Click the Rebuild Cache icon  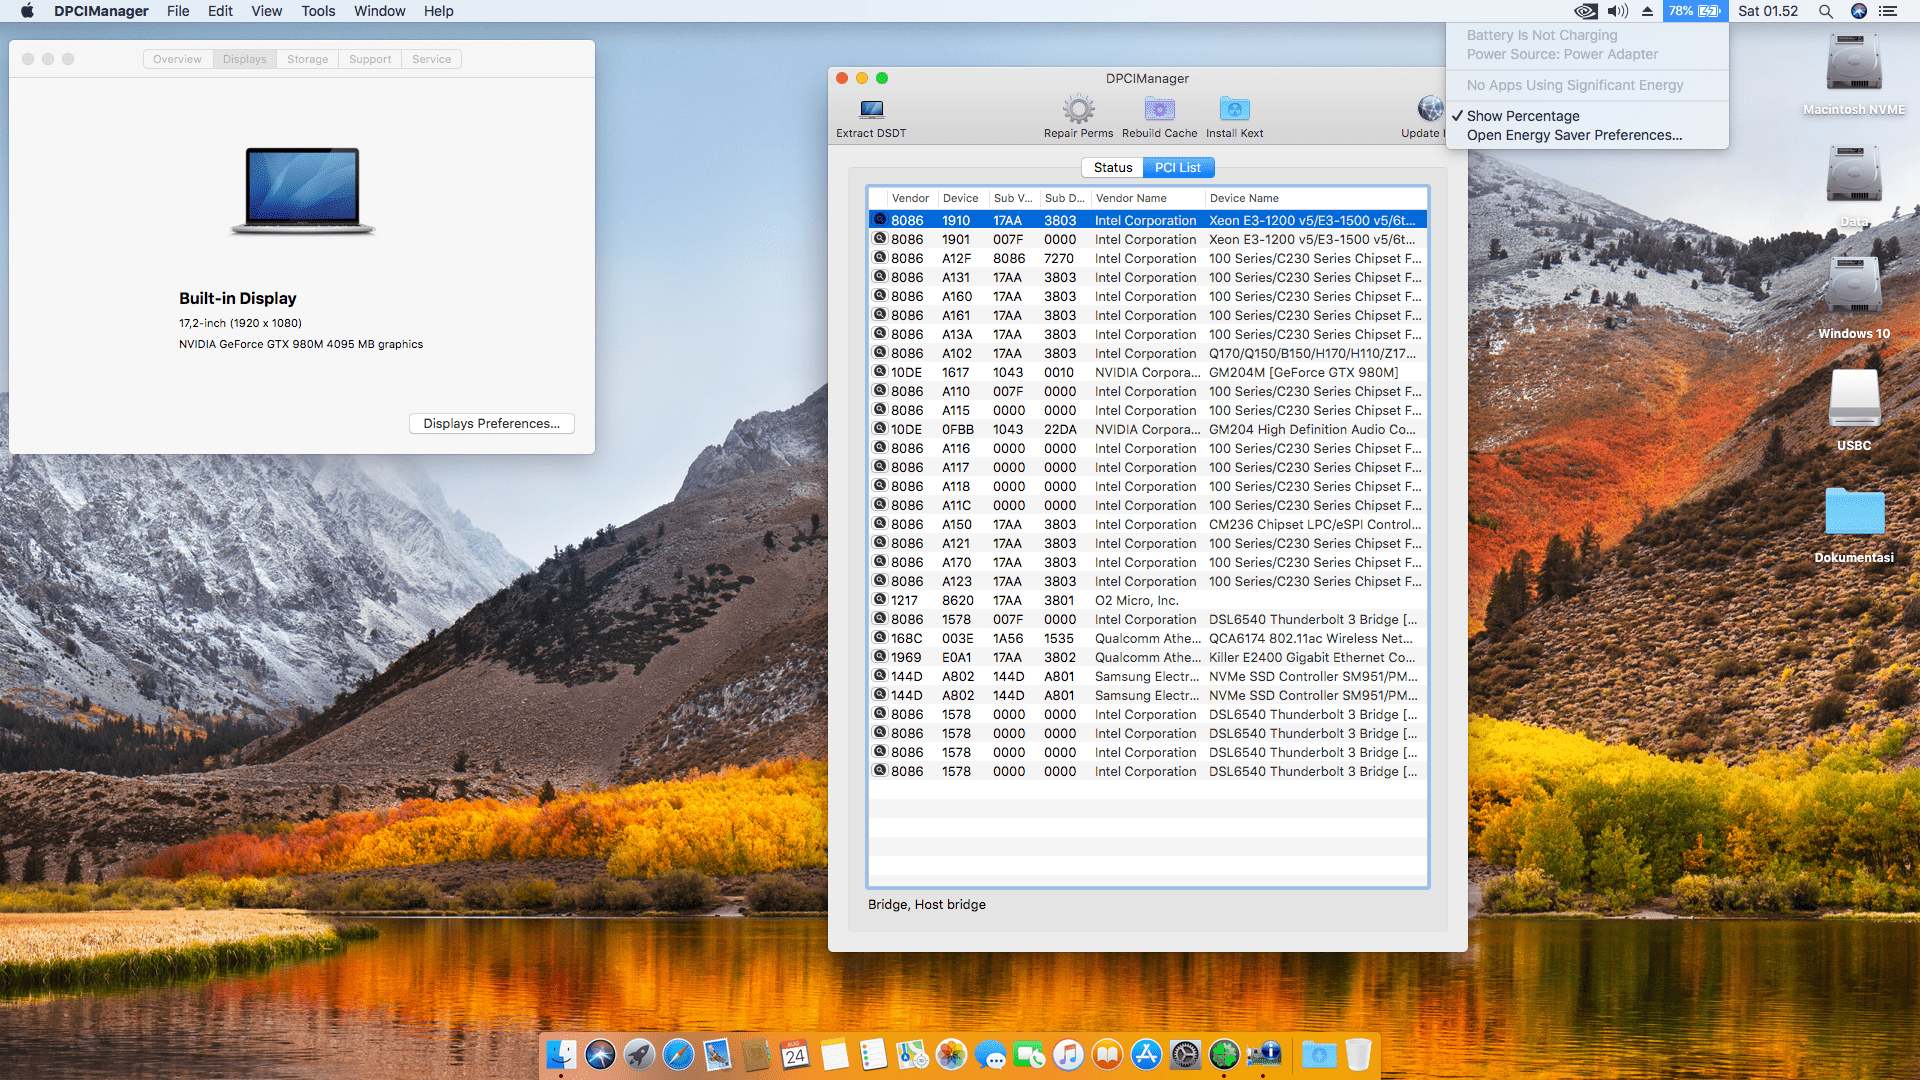pyautogui.click(x=1159, y=109)
